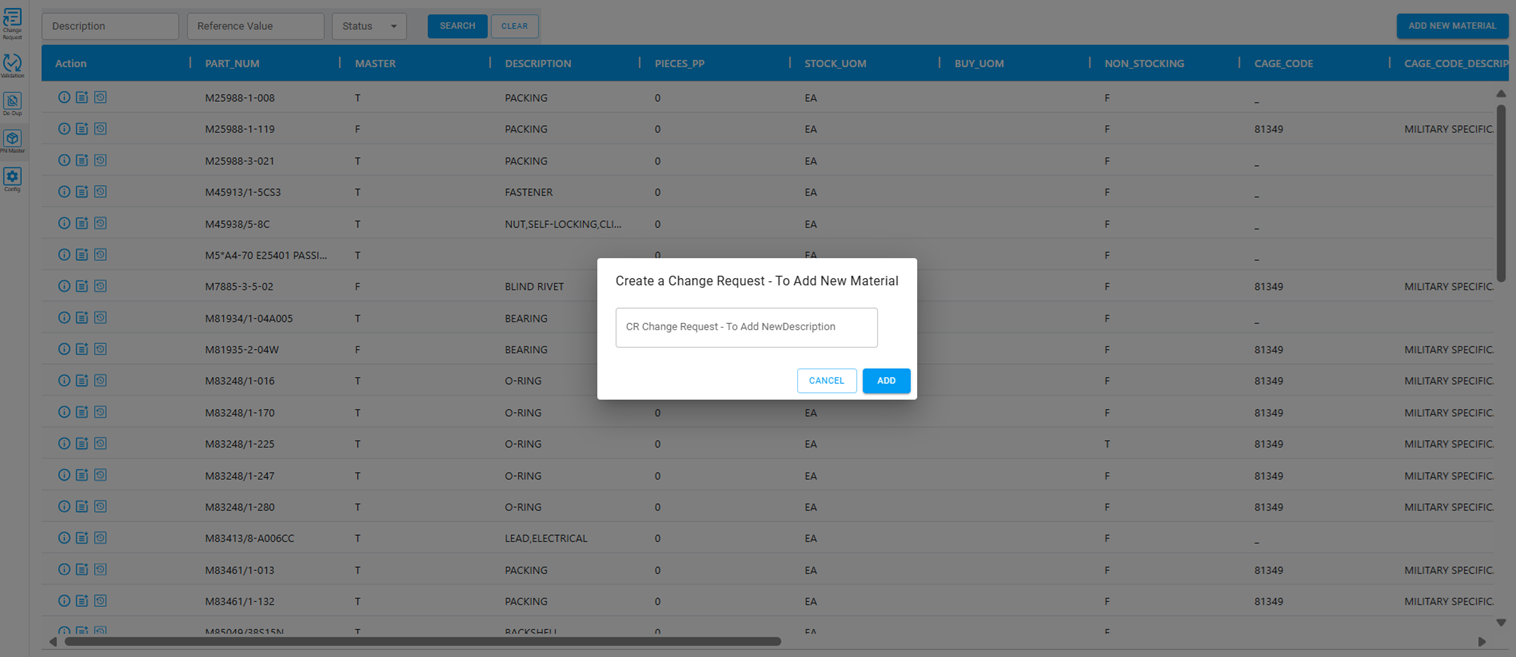Click the CAGE_CODE column header

click(1284, 63)
